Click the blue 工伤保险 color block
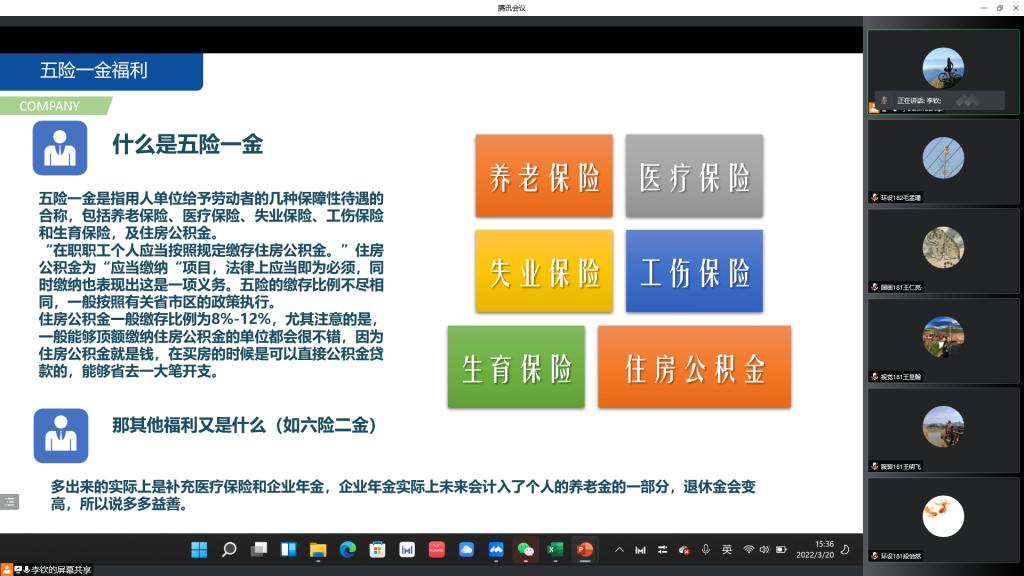The image size is (1024, 576). pos(694,271)
